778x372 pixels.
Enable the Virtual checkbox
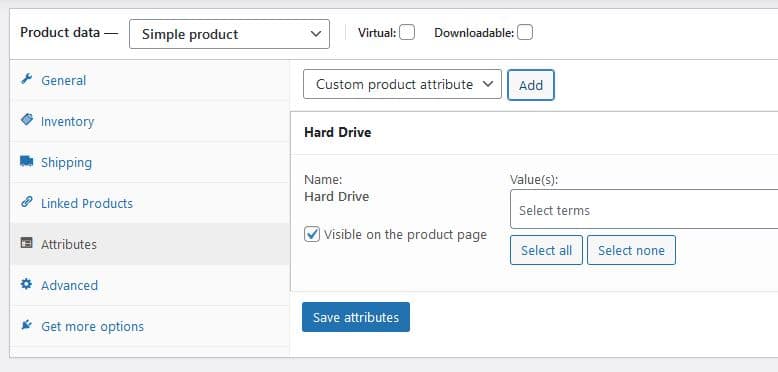[407, 33]
